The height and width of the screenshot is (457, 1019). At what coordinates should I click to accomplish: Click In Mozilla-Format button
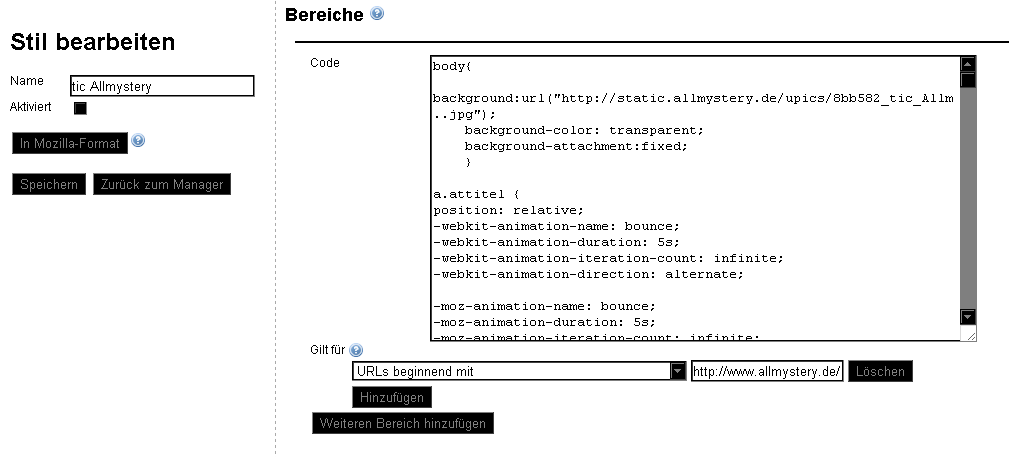click(x=70, y=144)
